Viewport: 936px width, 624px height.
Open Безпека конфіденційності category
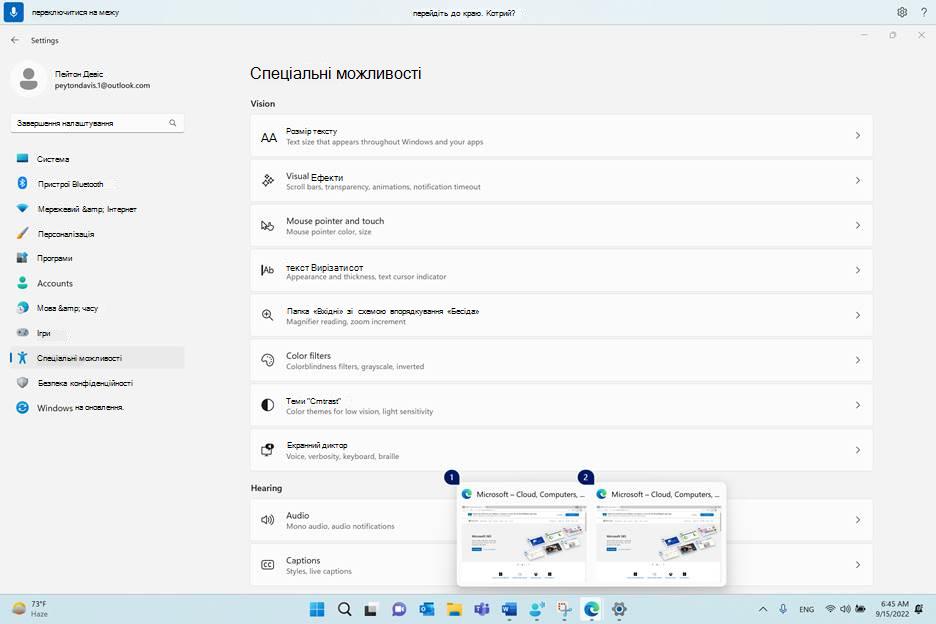(x=97, y=383)
